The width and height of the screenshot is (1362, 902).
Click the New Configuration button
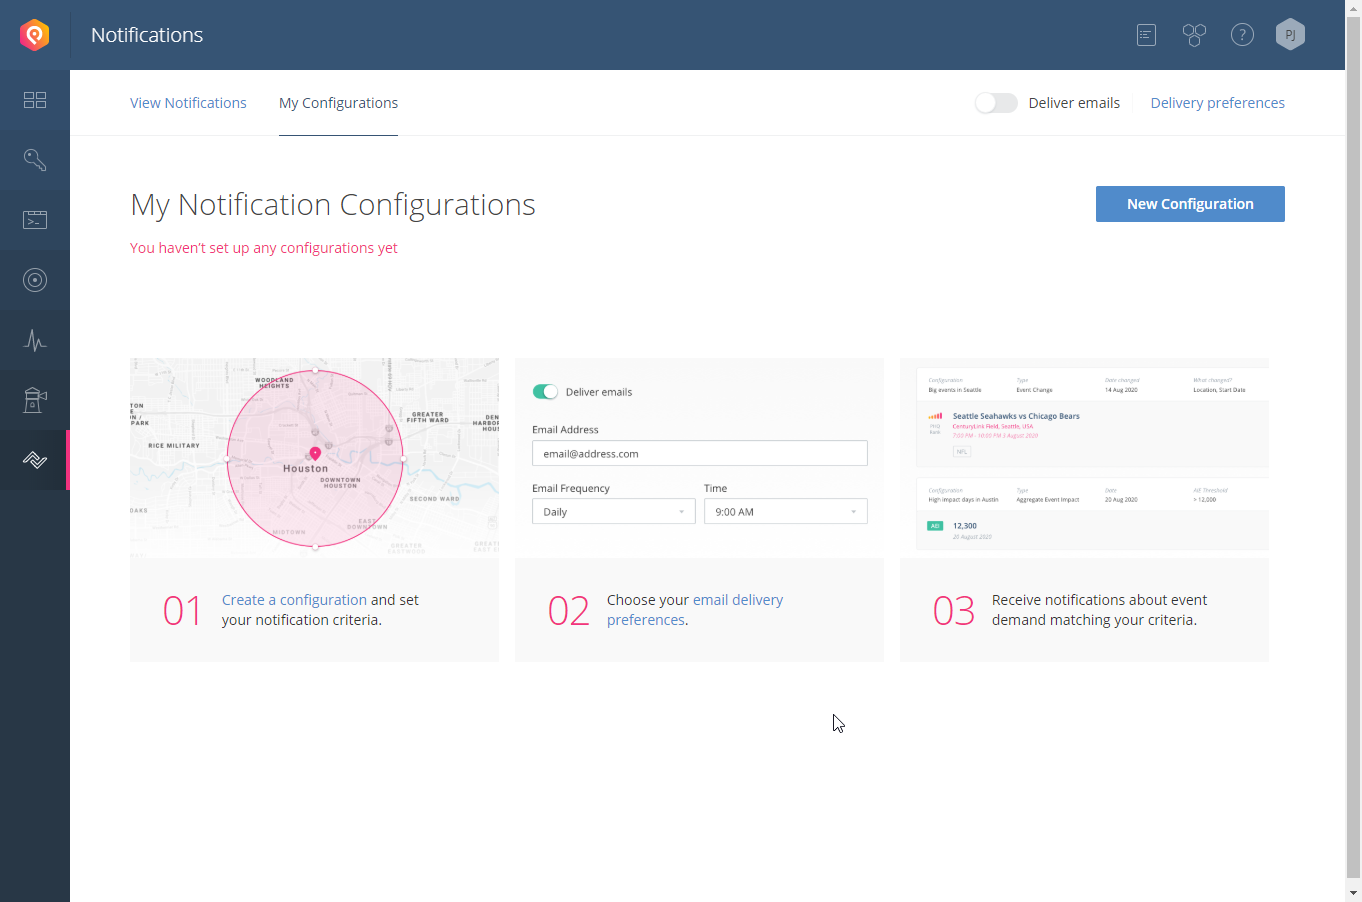pyautogui.click(x=1190, y=204)
